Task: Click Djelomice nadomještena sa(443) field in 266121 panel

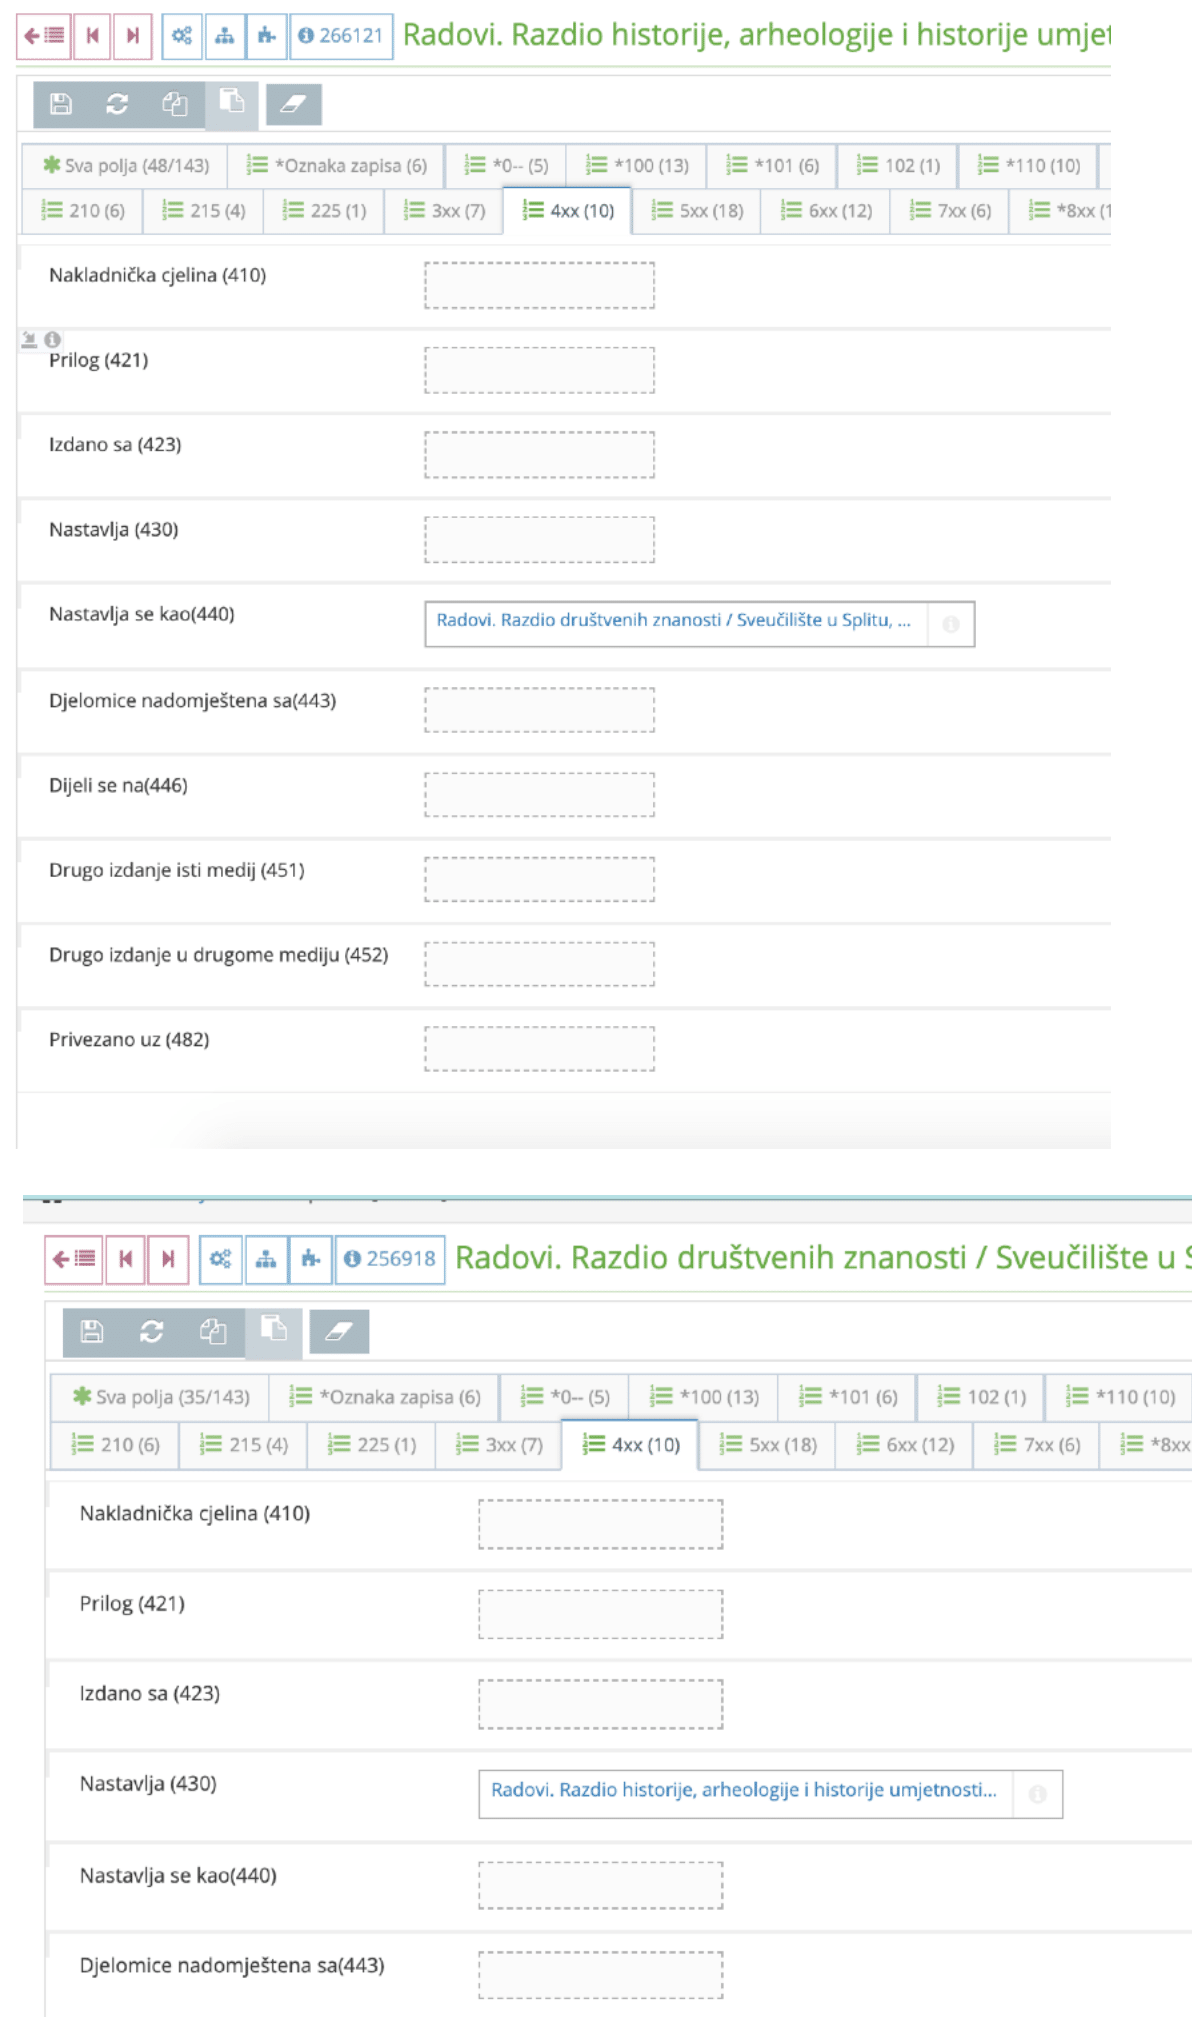Action: (539, 710)
